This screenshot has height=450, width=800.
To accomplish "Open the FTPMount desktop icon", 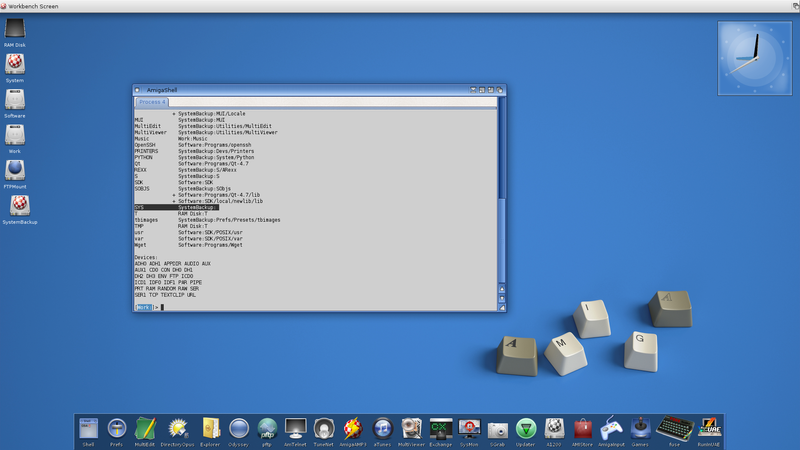I will pyautogui.click(x=15, y=170).
